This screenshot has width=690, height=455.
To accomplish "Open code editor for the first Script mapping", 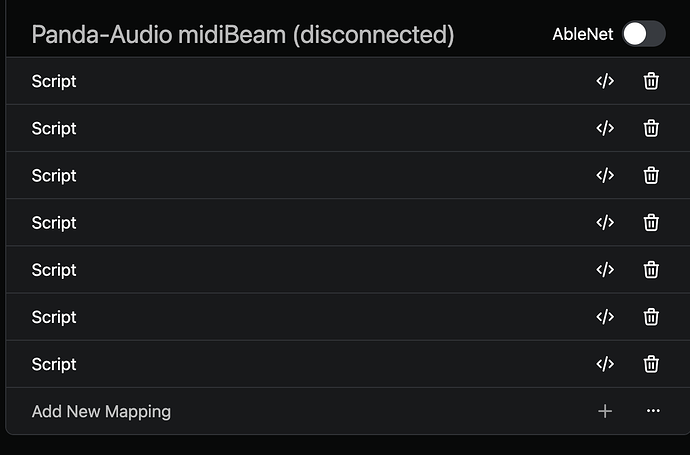I will click(605, 81).
